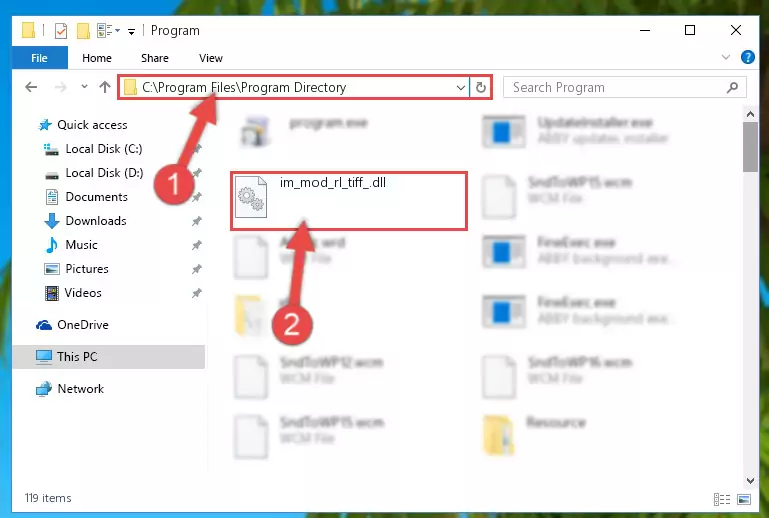Open Downloads in the sidebar

pyautogui.click(x=96, y=221)
